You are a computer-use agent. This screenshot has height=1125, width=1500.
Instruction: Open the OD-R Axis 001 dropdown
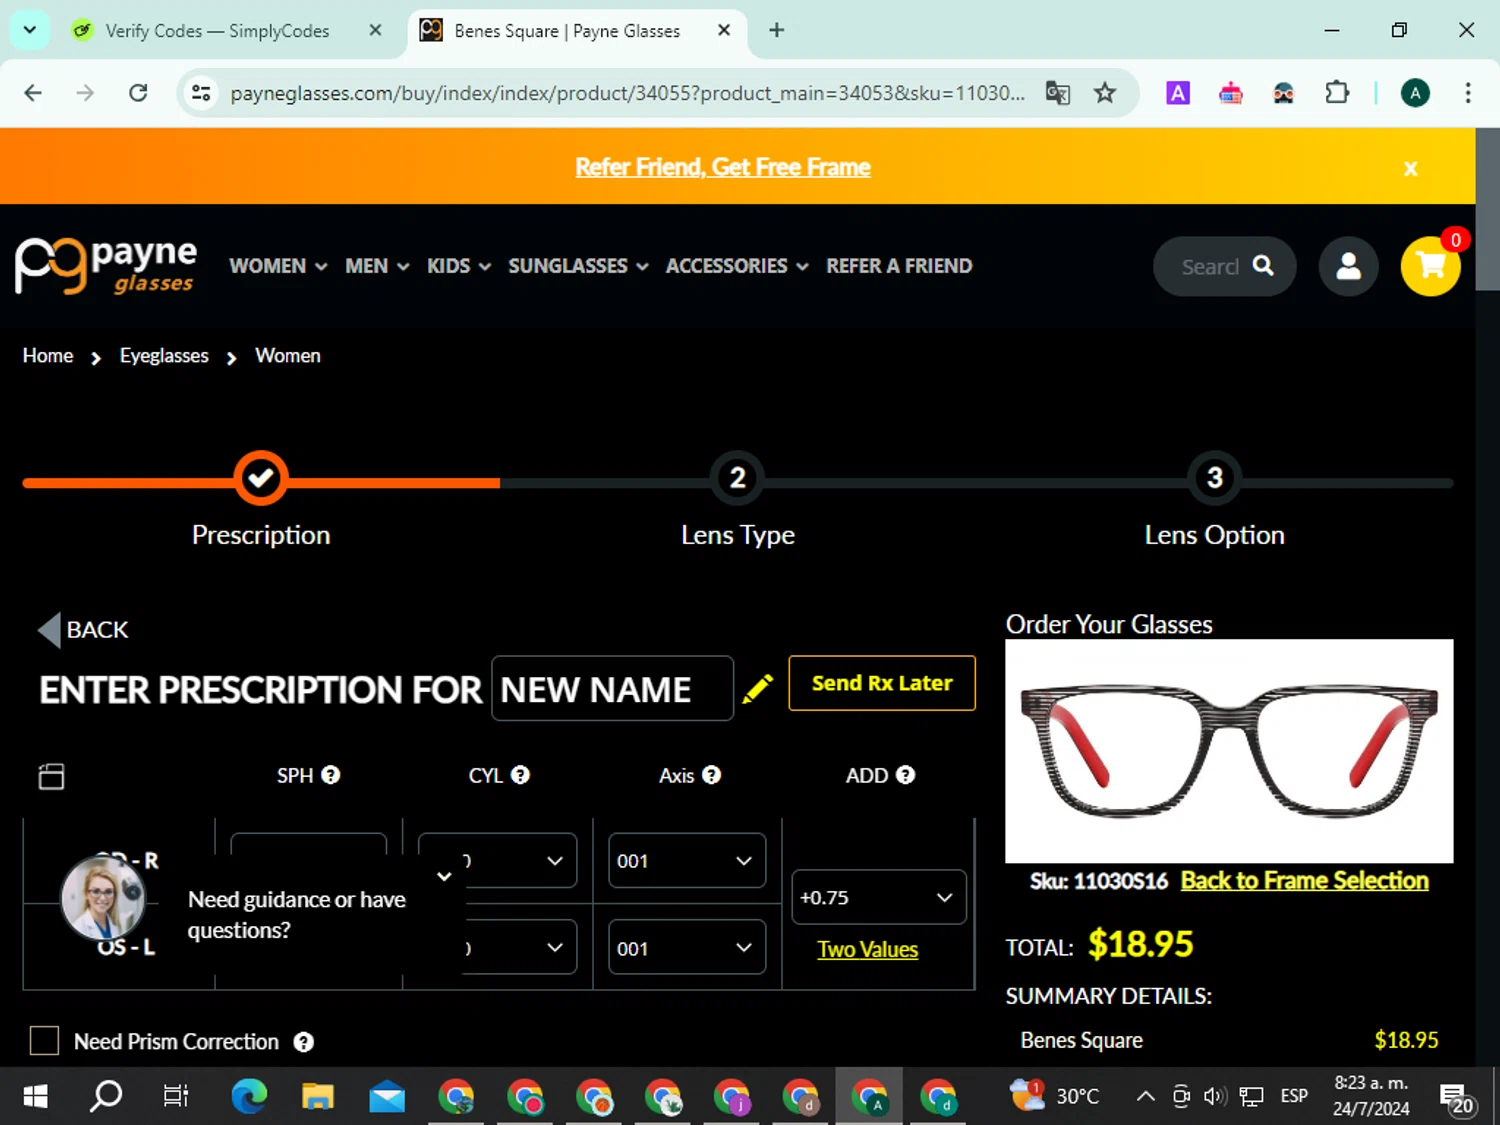coord(687,860)
